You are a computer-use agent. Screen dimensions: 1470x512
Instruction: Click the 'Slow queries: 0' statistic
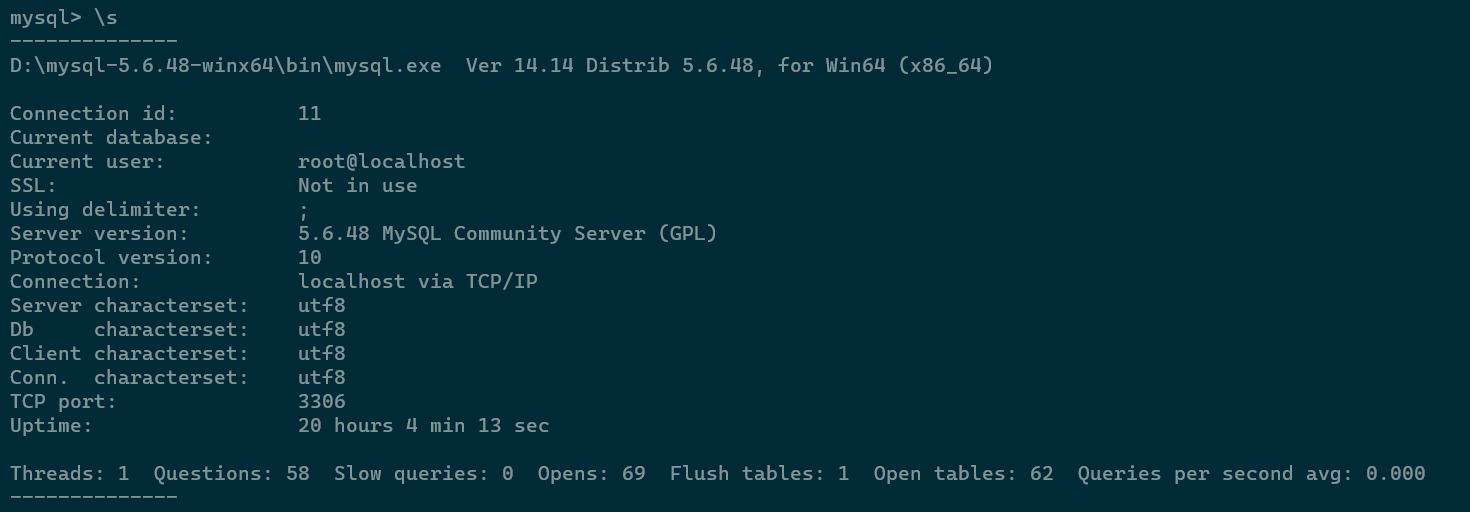[x=423, y=474]
